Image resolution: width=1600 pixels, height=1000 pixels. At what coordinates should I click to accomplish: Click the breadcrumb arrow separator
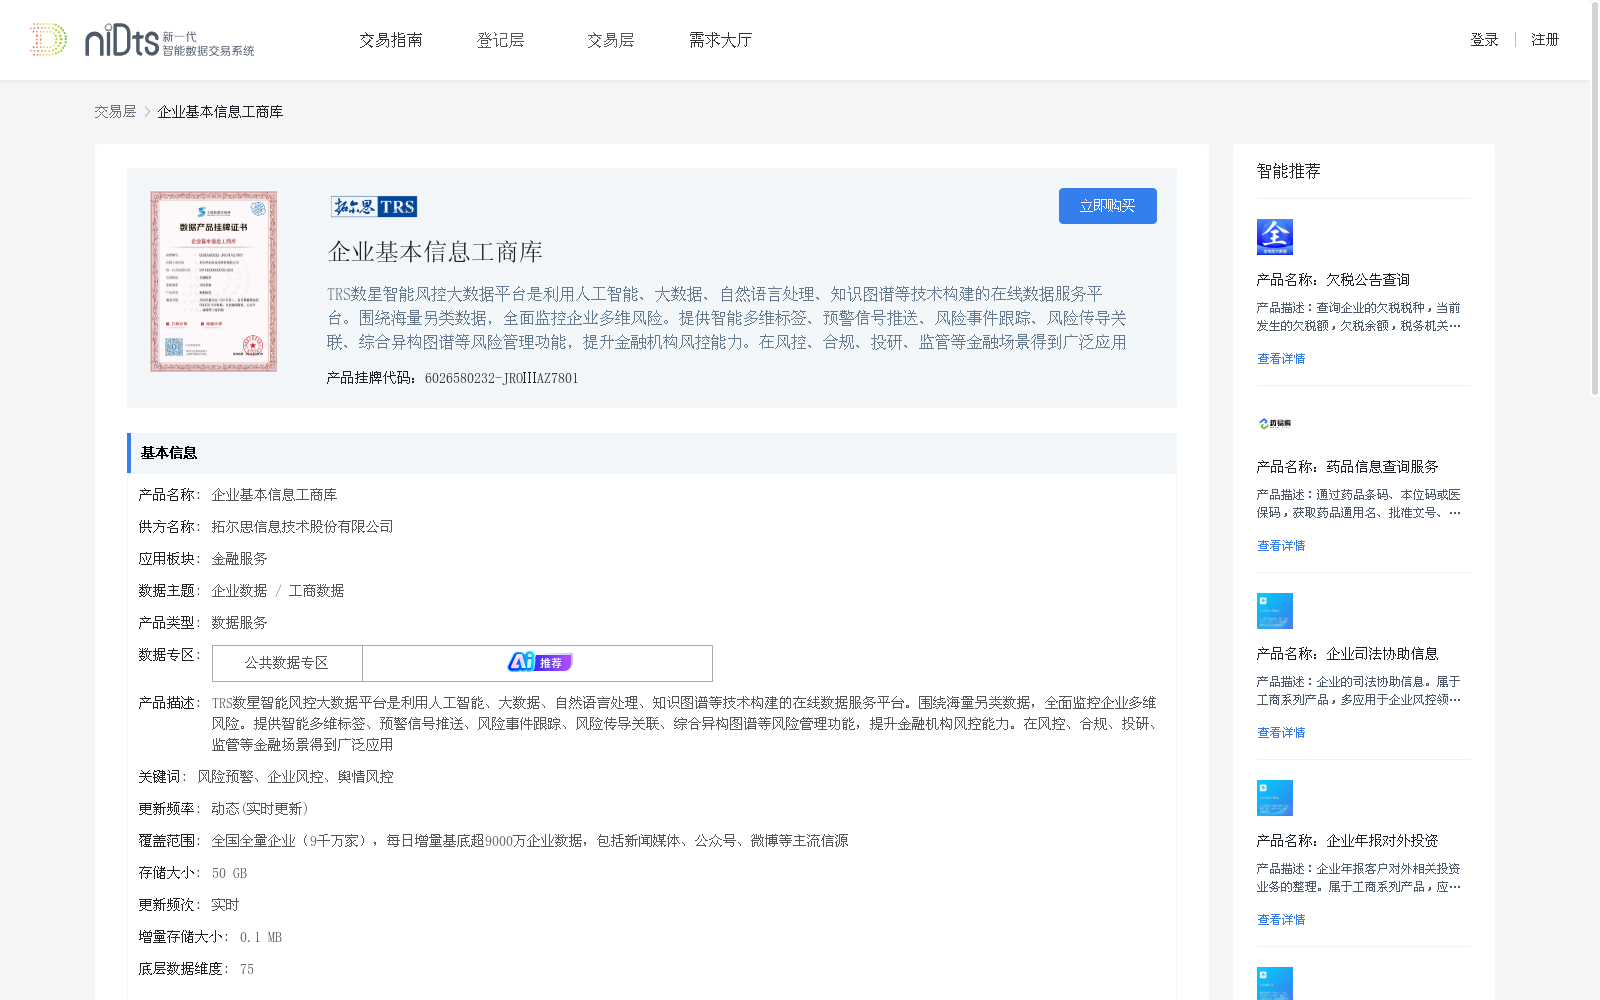tap(147, 112)
